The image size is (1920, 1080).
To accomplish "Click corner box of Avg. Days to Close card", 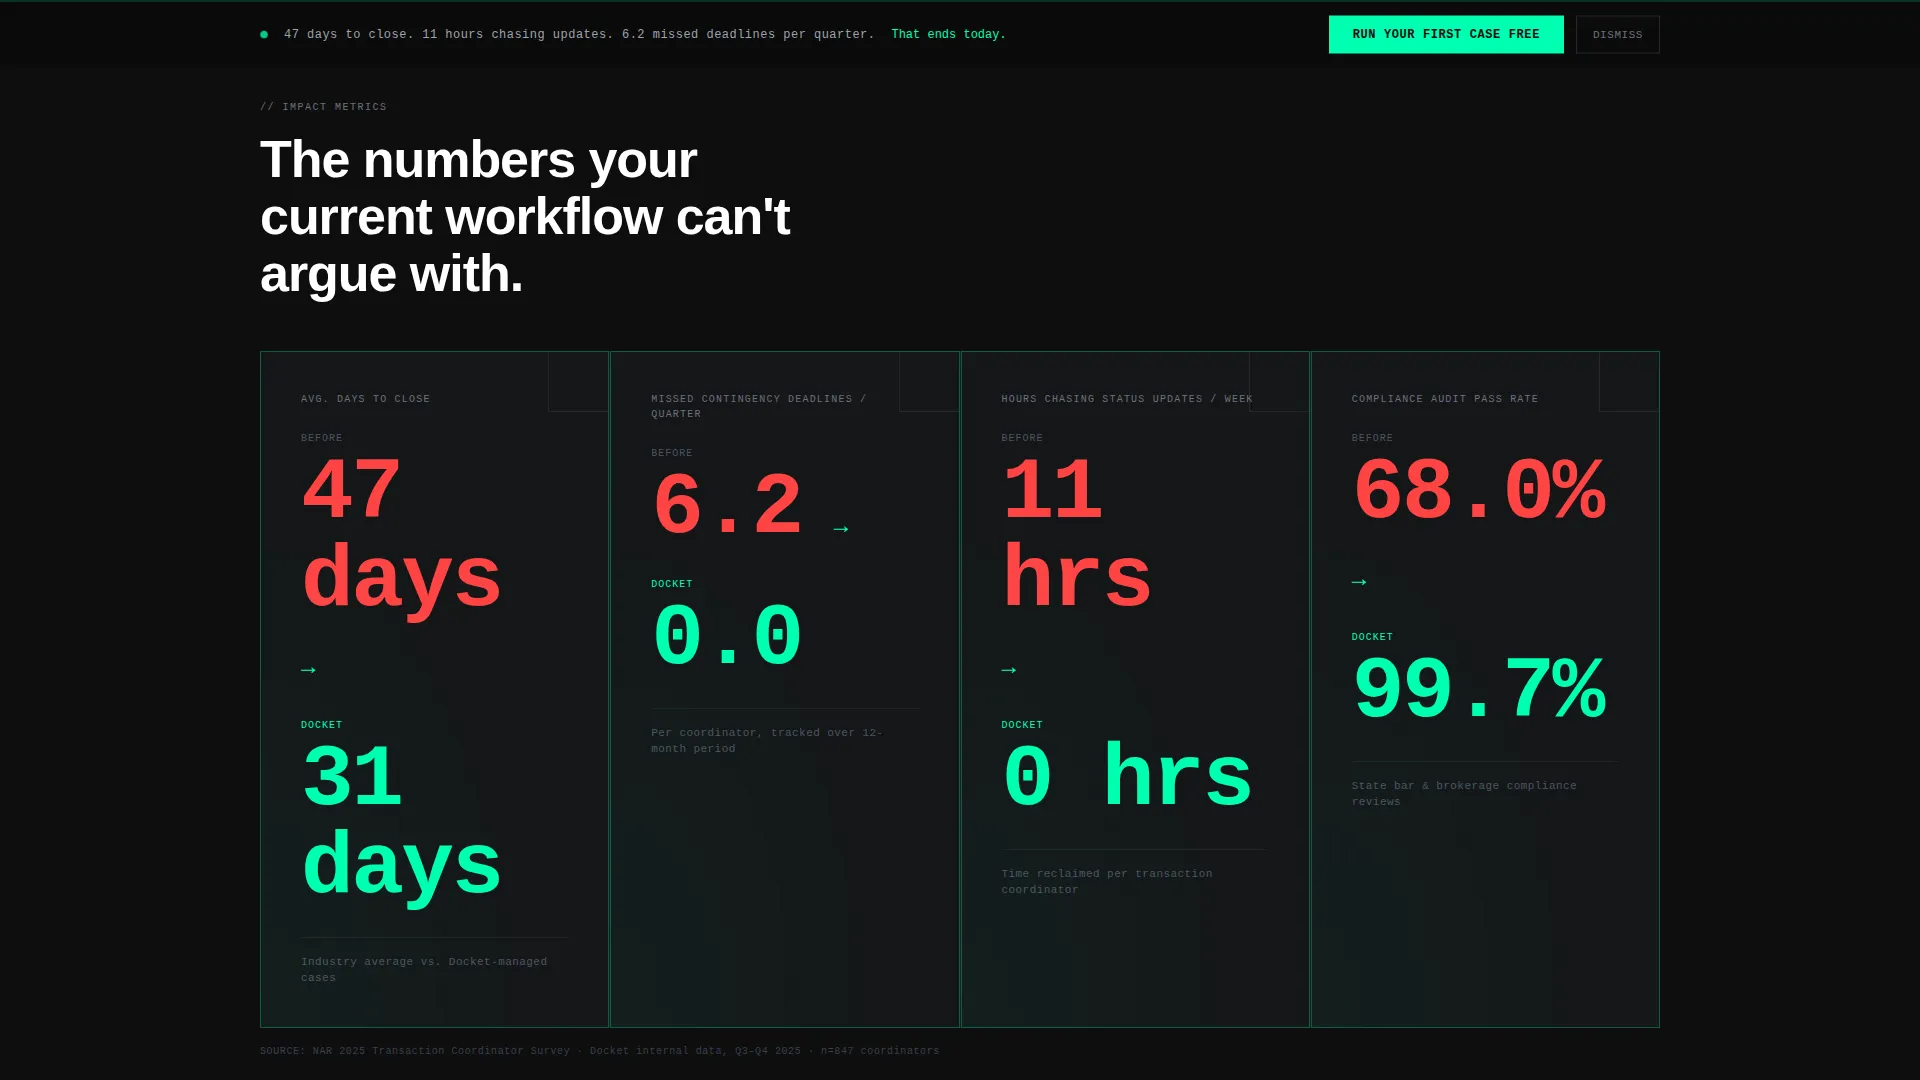I will (x=578, y=382).
